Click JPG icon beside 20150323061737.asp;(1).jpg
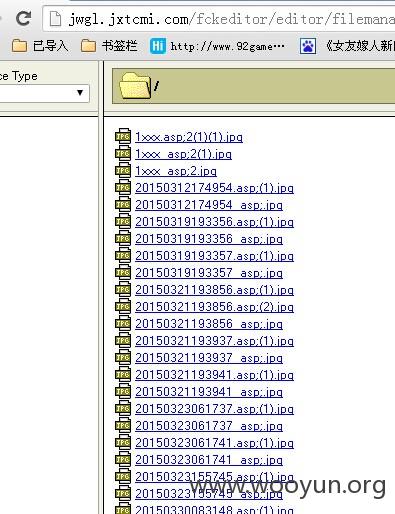Image resolution: width=395 pixels, height=514 pixels. 123,408
